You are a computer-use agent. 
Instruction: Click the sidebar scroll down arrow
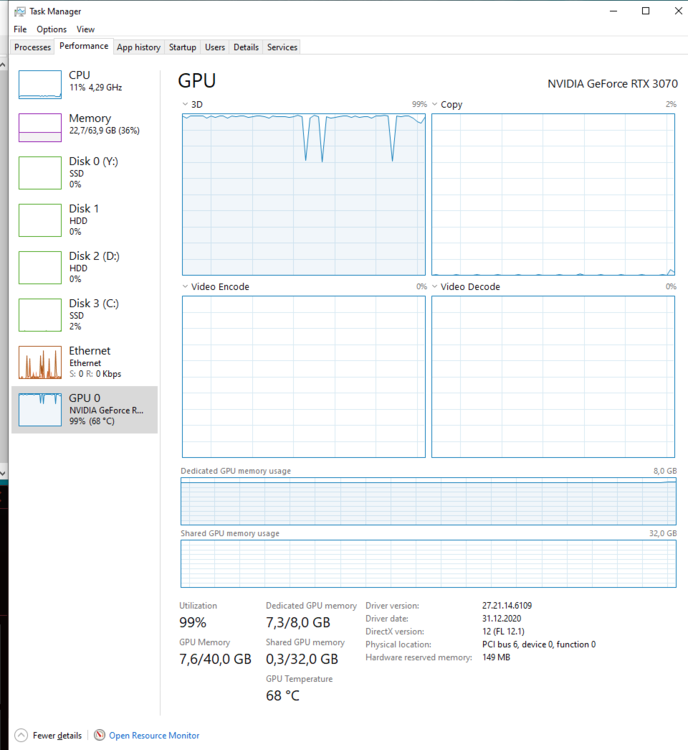click(3, 473)
